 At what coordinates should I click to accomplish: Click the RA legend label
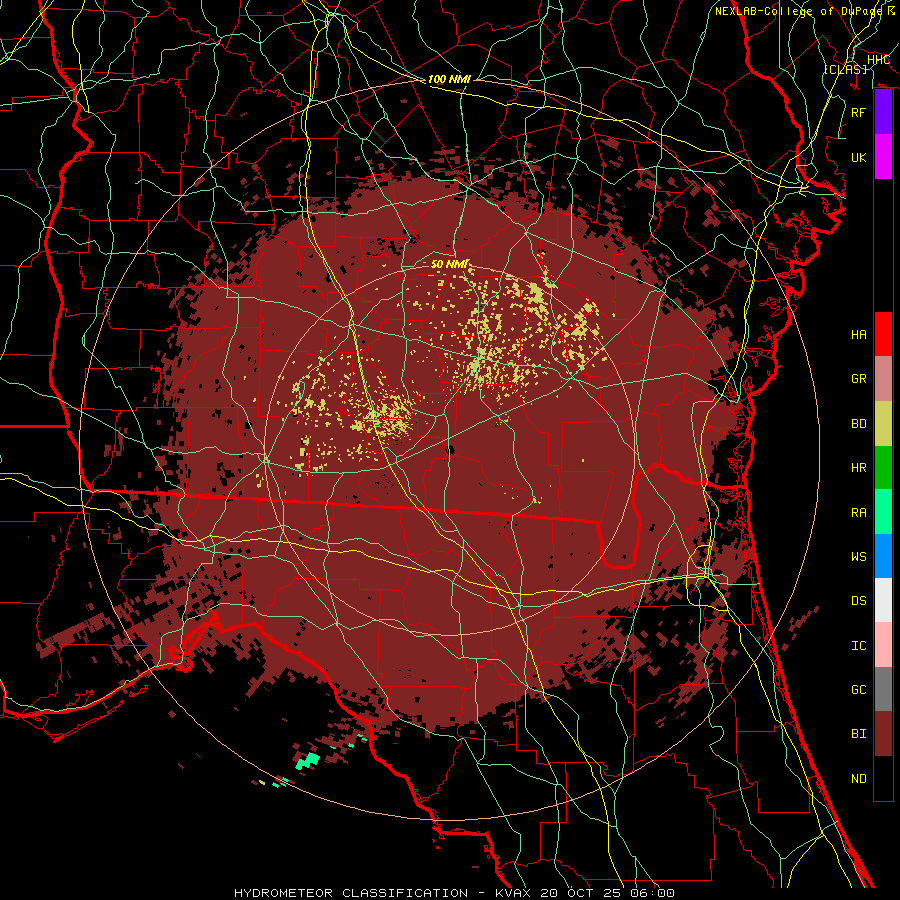pyautogui.click(x=859, y=513)
